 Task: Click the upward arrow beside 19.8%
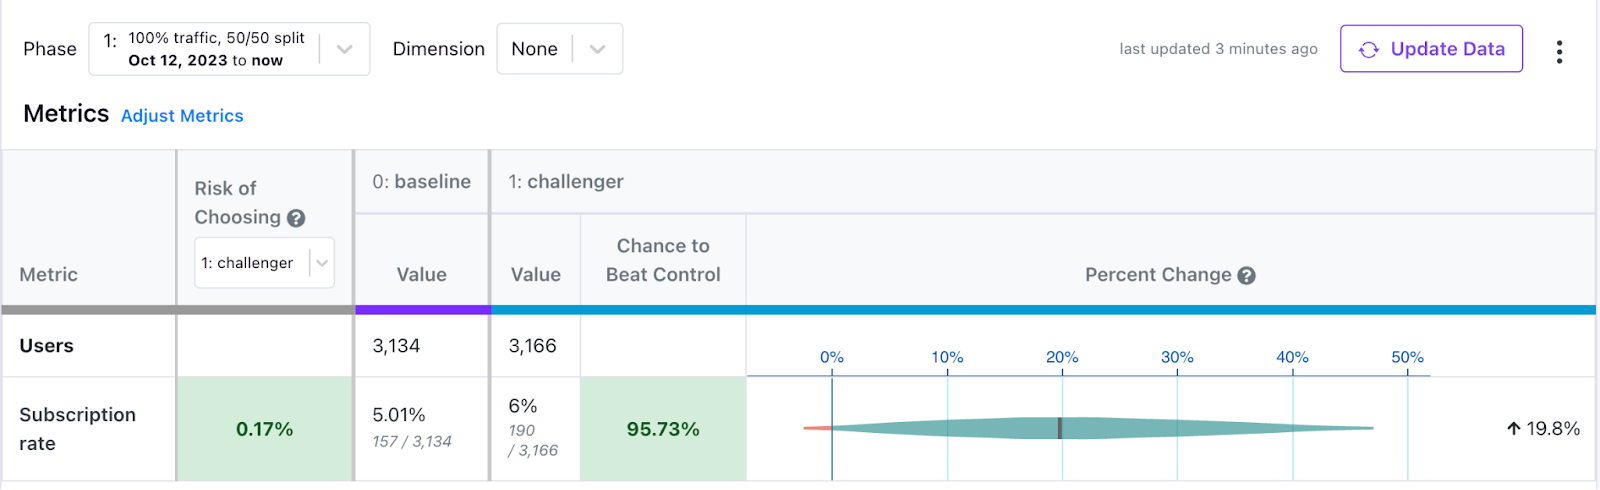click(x=1514, y=429)
